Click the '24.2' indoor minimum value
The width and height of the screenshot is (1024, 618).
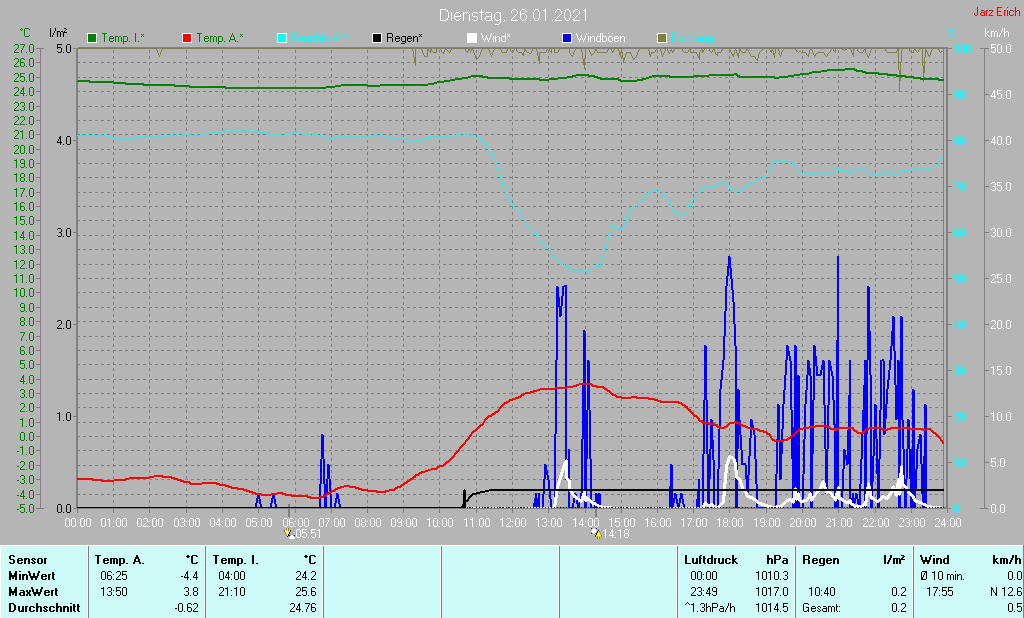pyautogui.click(x=306, y=576)
